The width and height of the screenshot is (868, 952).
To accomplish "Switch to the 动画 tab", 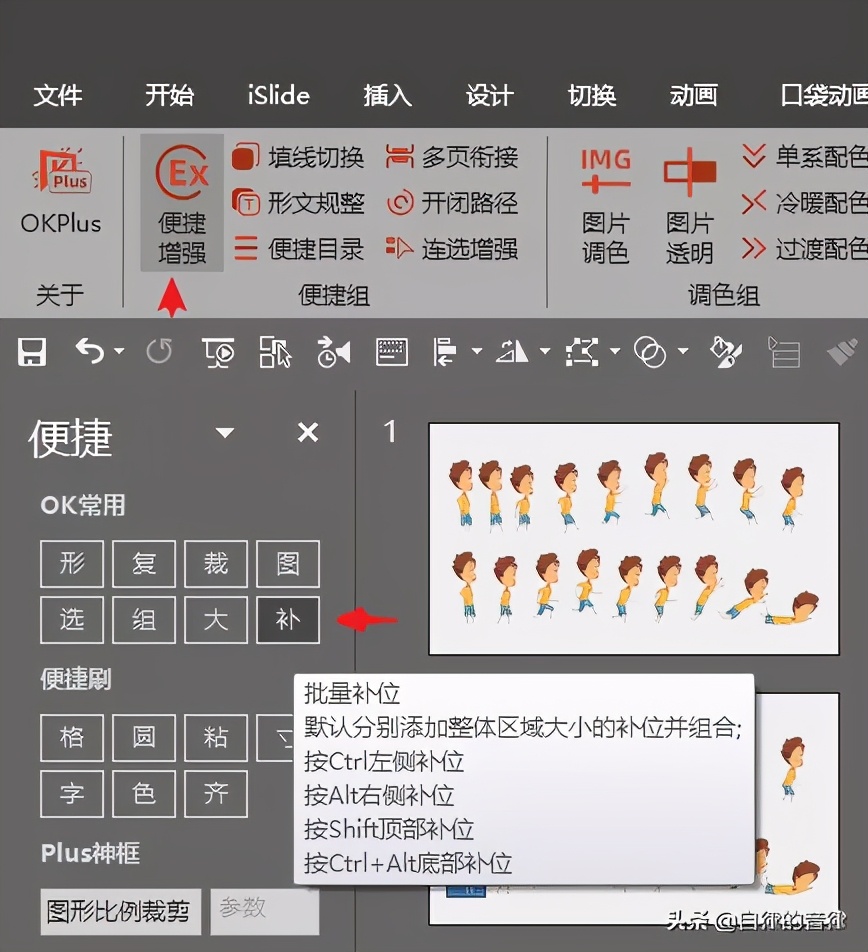I will coord(693,95).
